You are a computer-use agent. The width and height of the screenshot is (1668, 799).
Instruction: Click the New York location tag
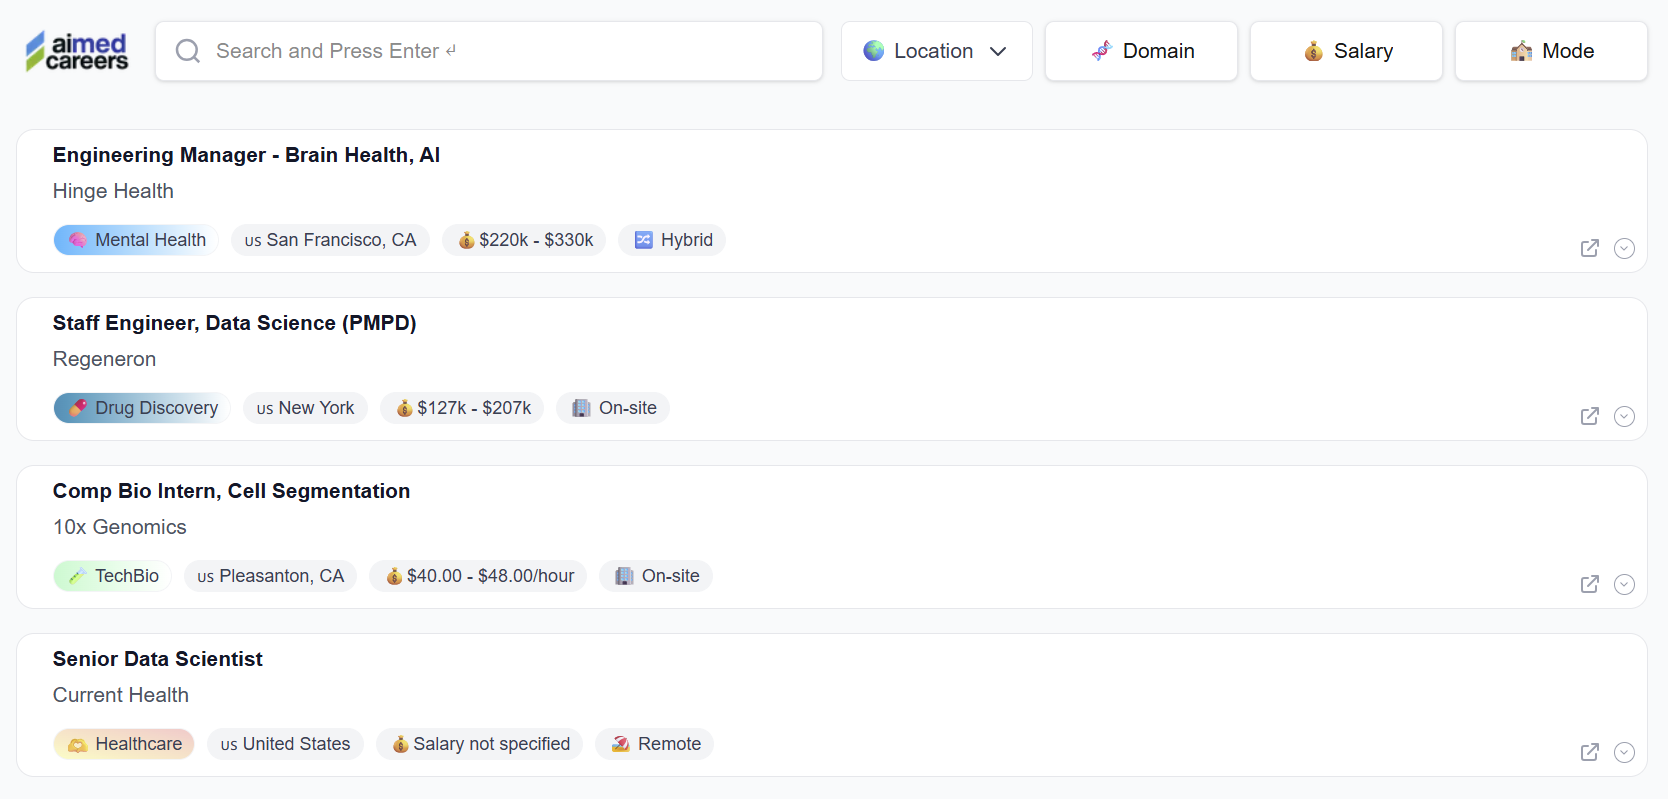305,408
